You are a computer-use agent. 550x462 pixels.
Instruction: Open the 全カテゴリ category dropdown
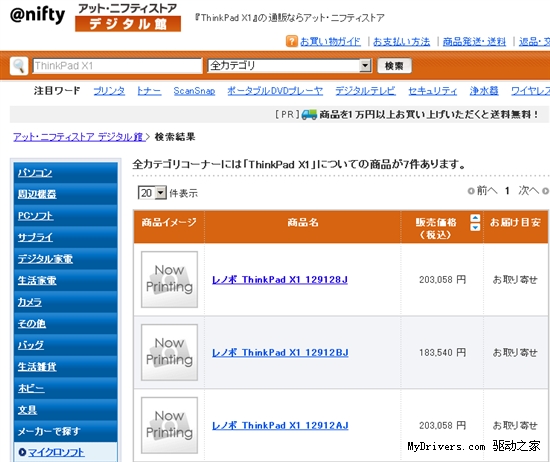point(290,66)
